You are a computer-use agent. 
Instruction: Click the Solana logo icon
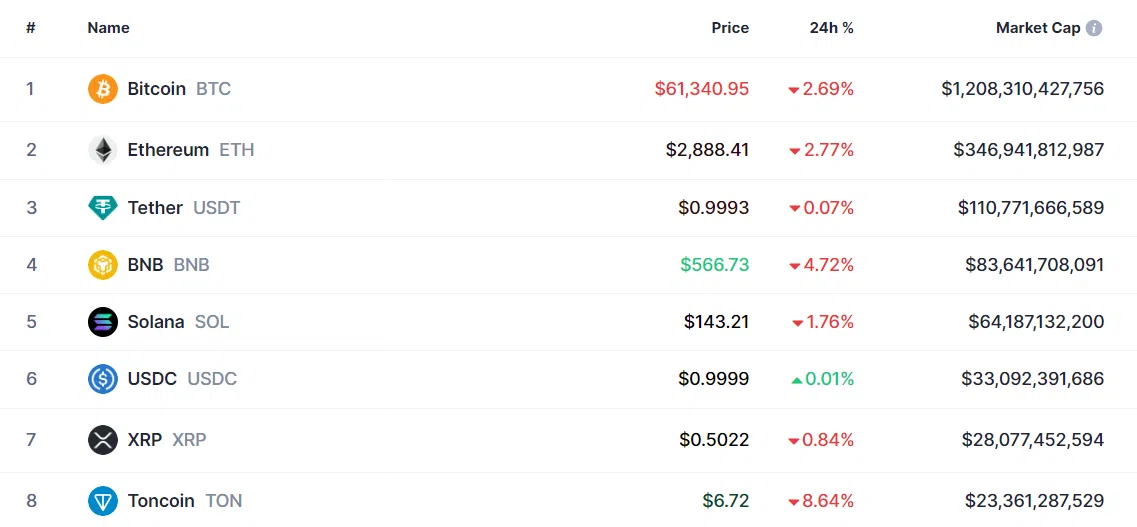coord(102,322)
